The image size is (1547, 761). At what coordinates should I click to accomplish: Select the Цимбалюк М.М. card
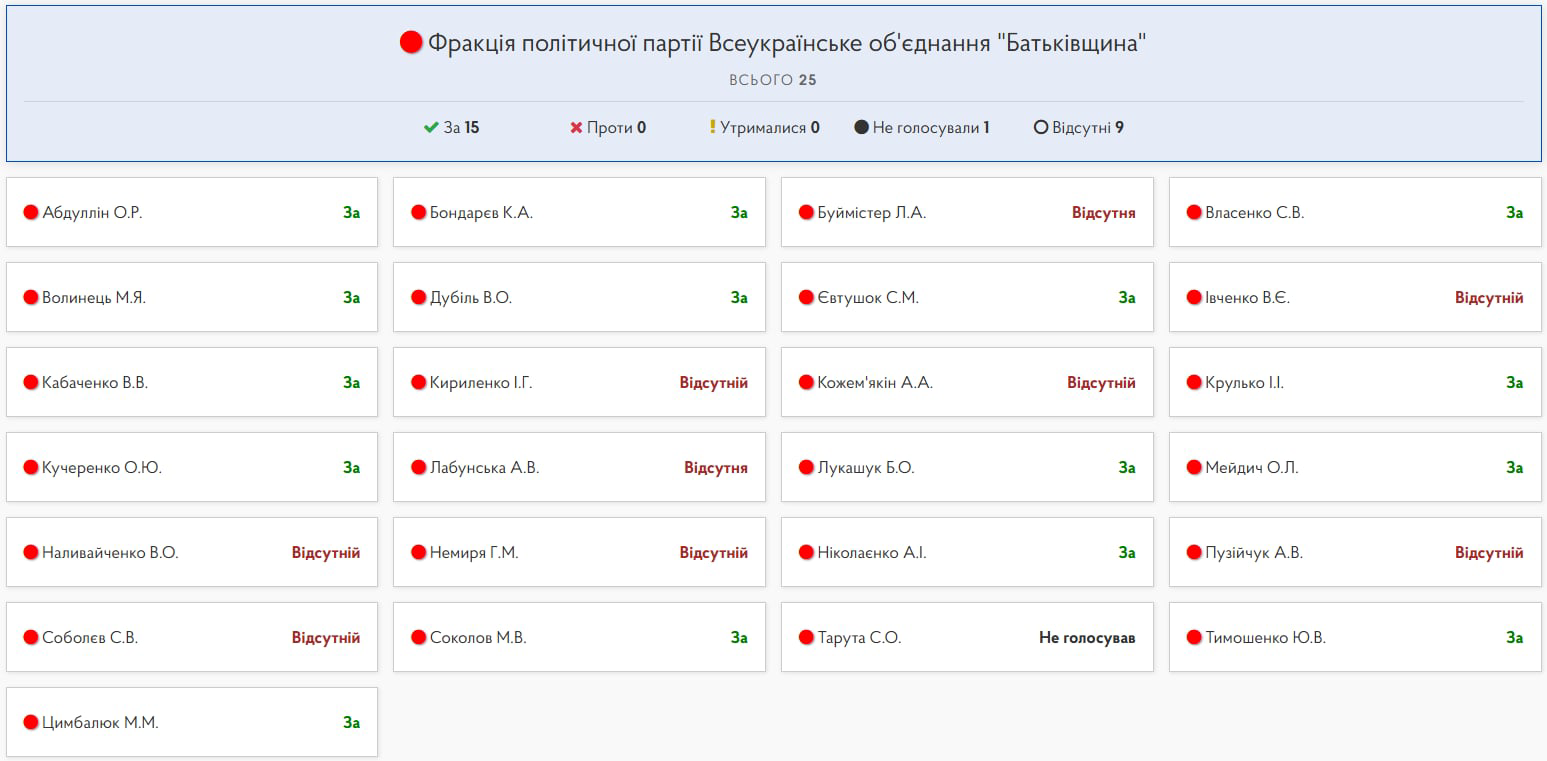(x=191, y=722)
